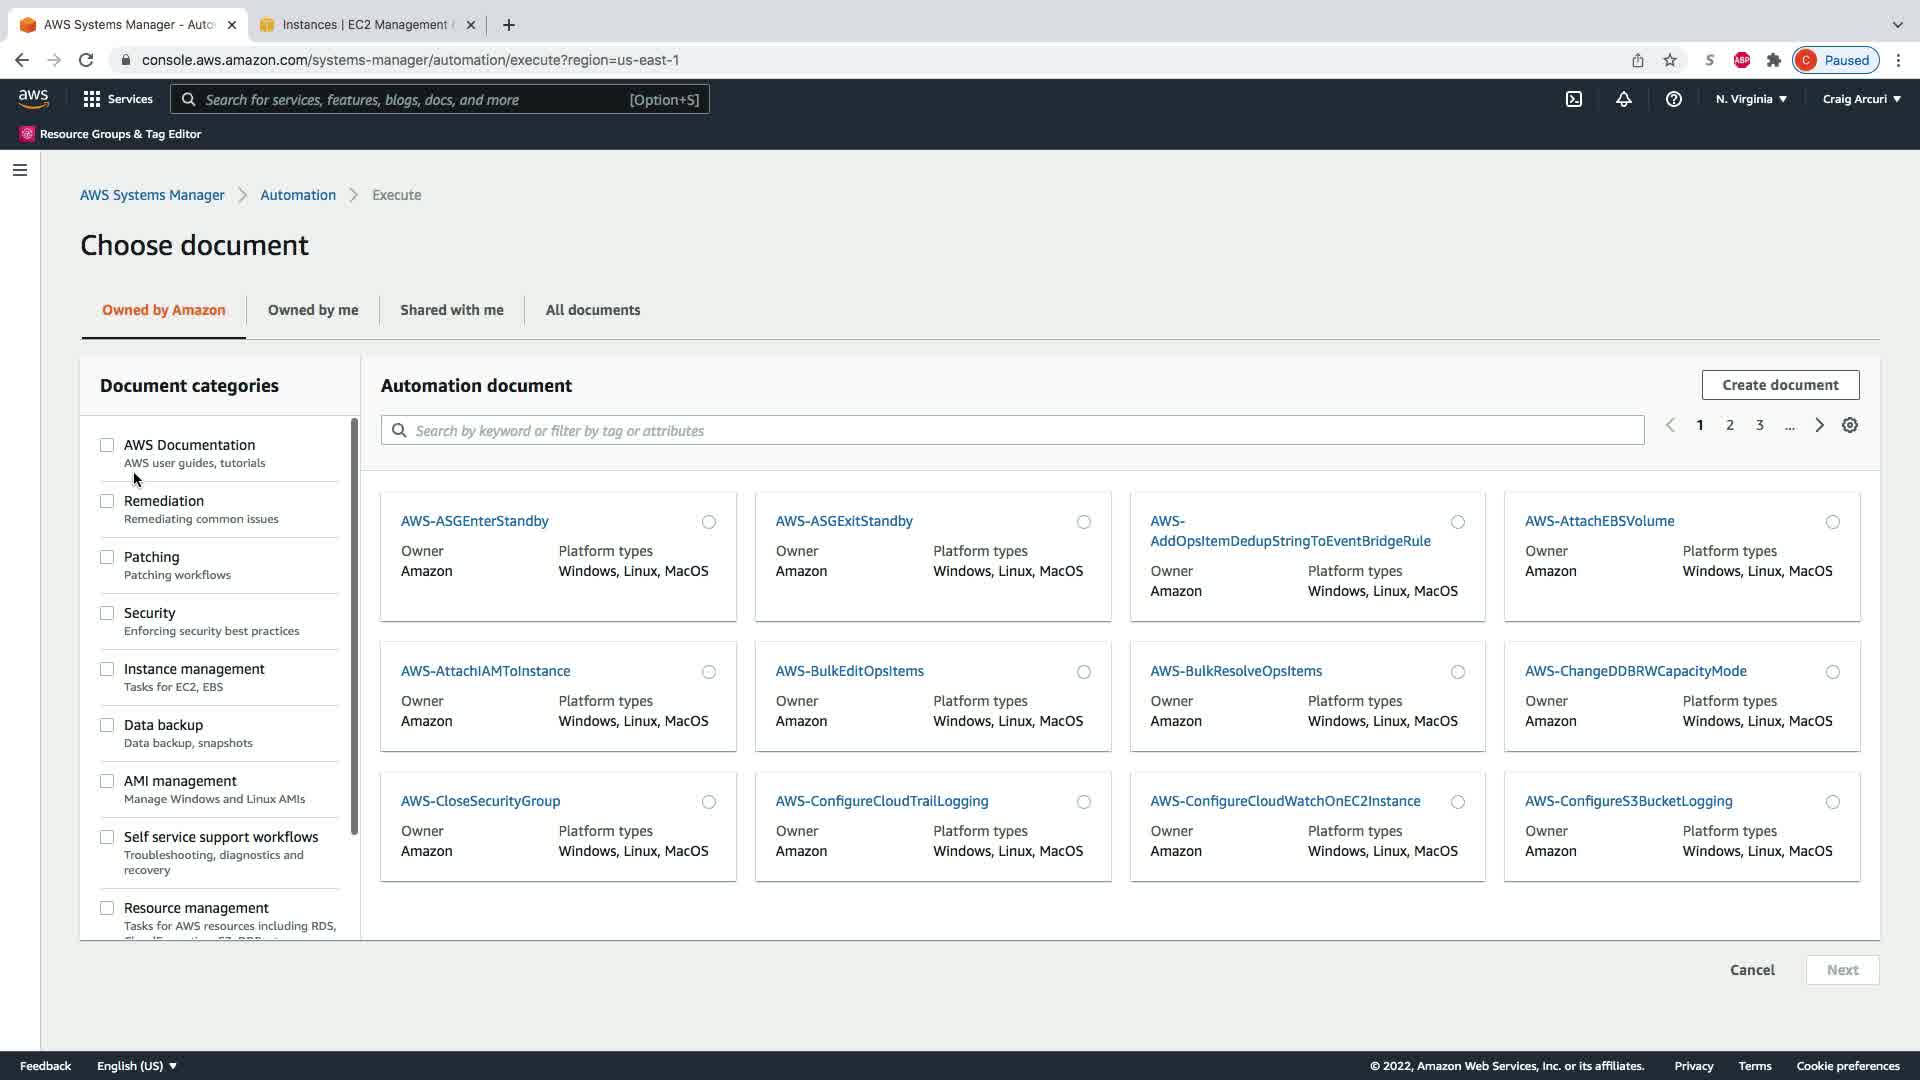The width and height of the screenshot is (1920, 1080).
Task: Bookmark page with star icon
Action: click(x=1669, y=60)
